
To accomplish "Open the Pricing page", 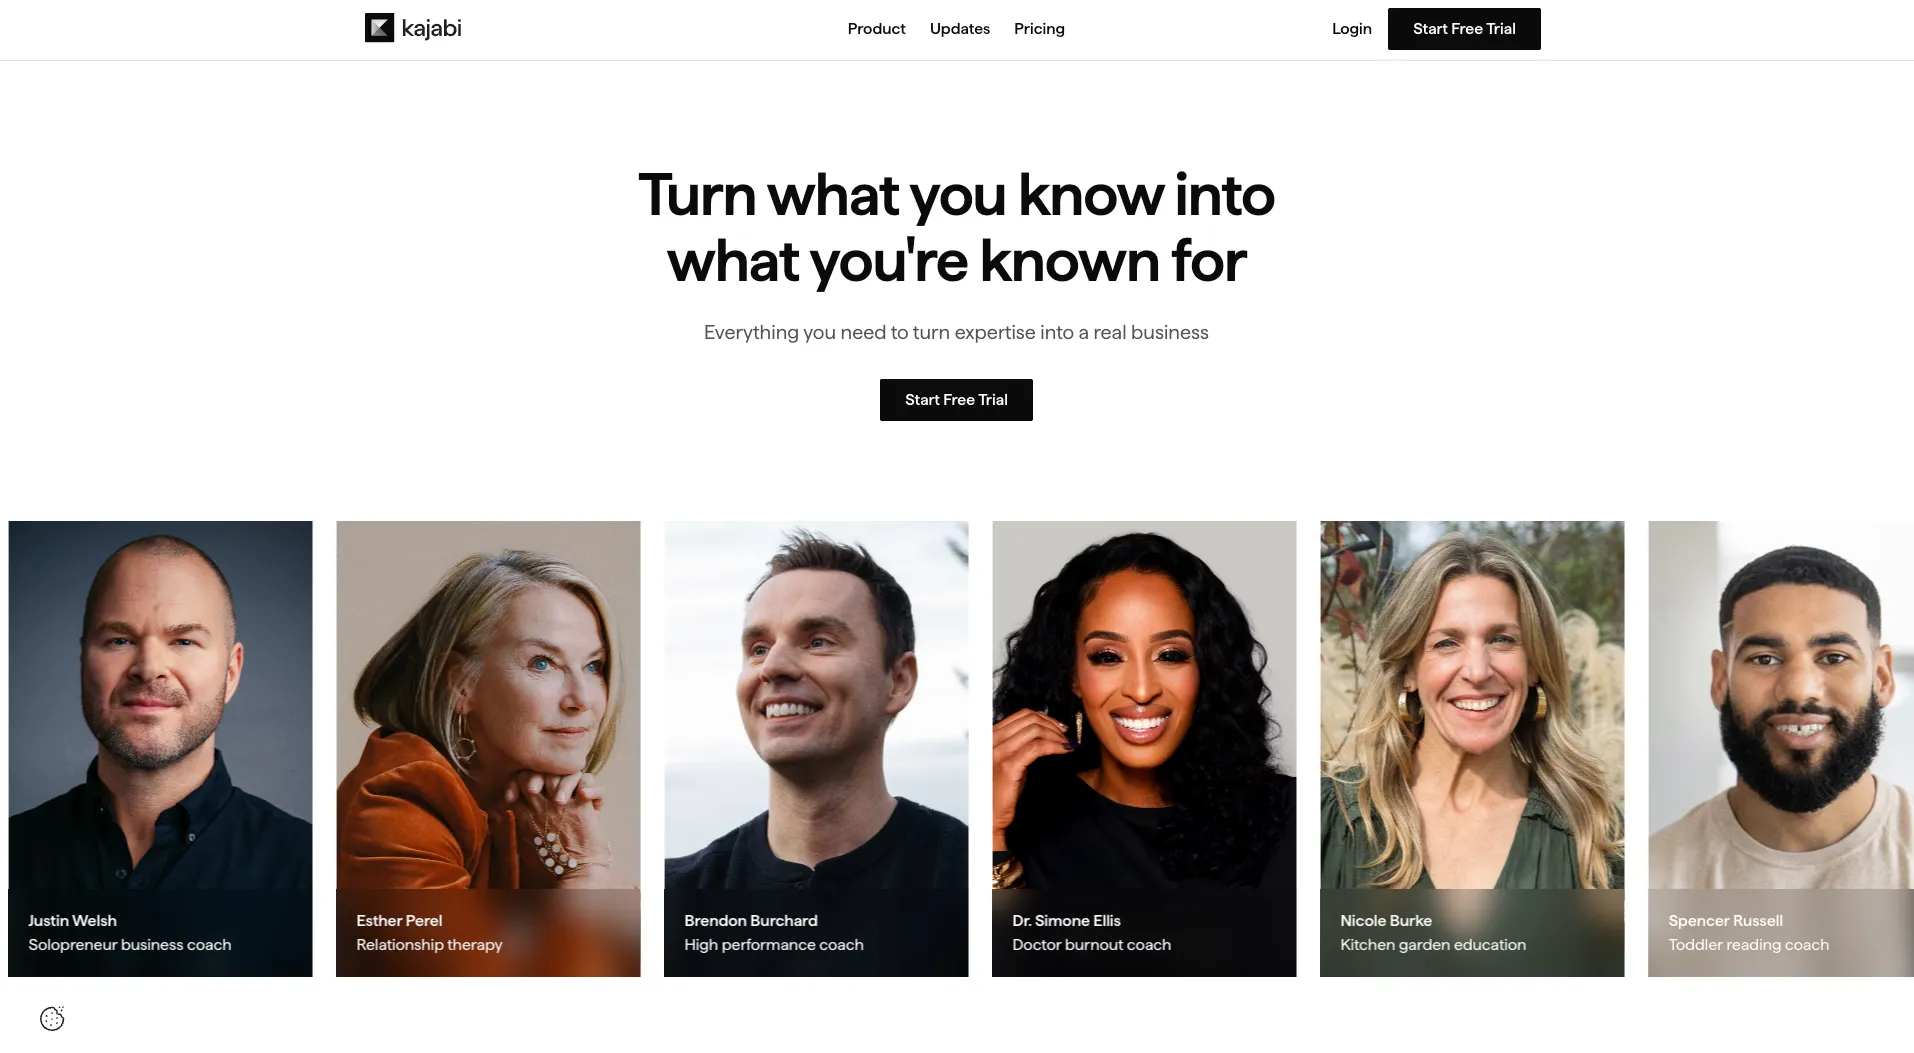I will 1039,29.
